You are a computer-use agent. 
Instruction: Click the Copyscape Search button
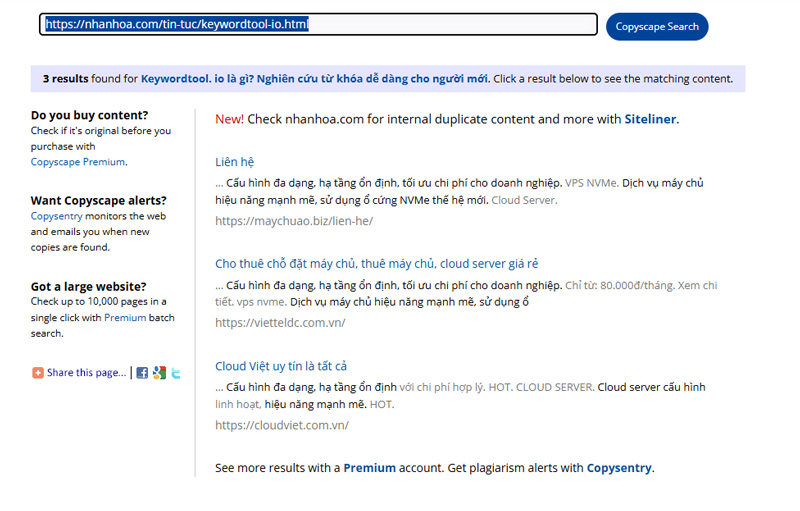657,27
